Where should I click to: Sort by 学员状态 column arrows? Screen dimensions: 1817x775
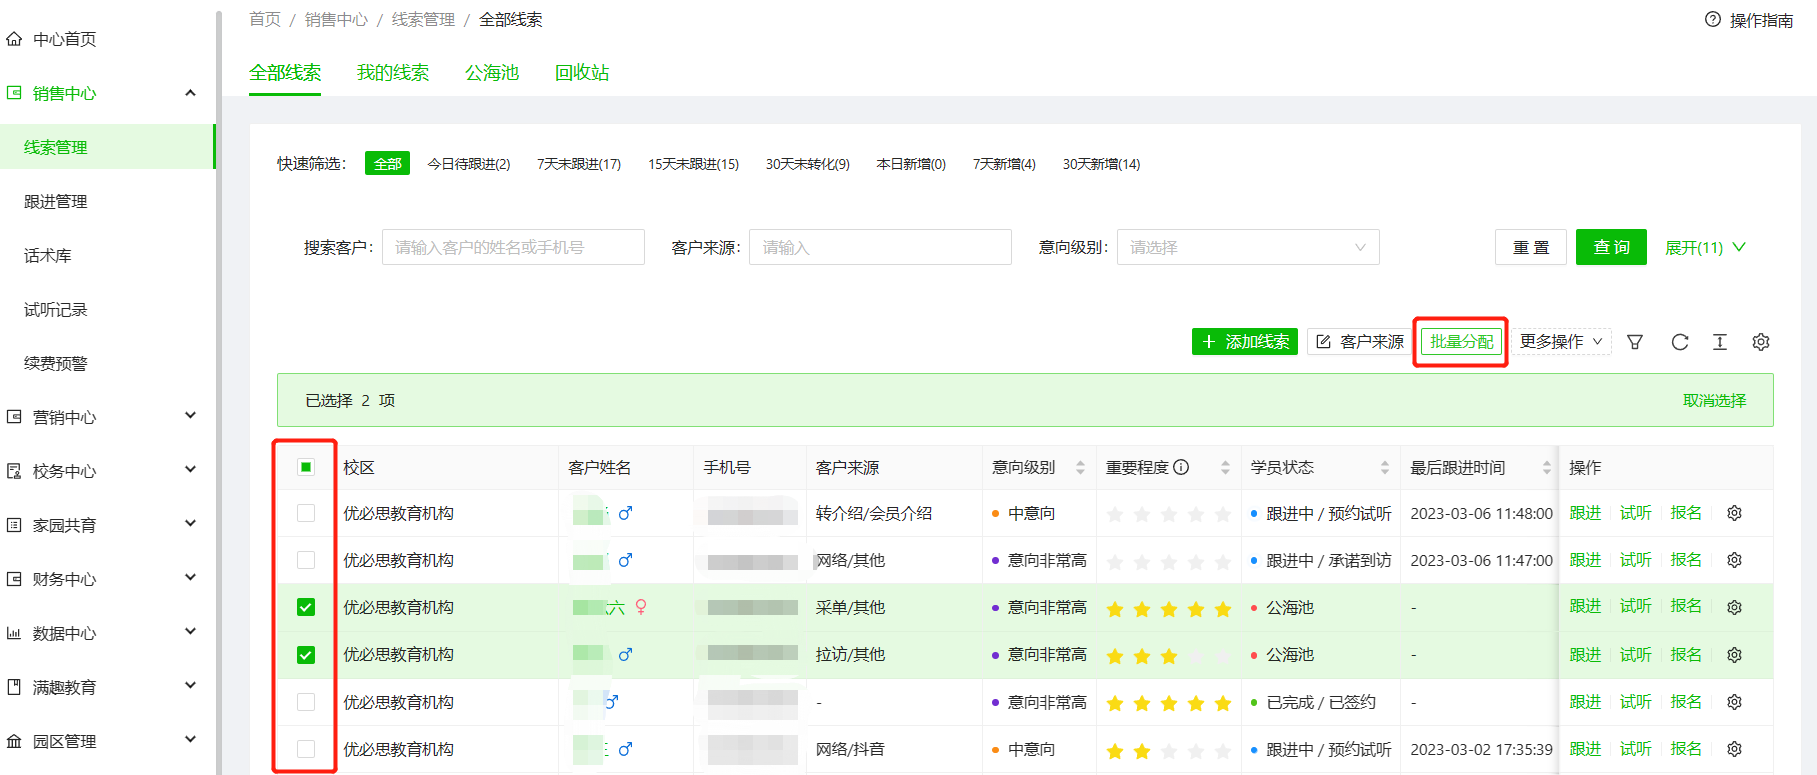coord(1385,467)
